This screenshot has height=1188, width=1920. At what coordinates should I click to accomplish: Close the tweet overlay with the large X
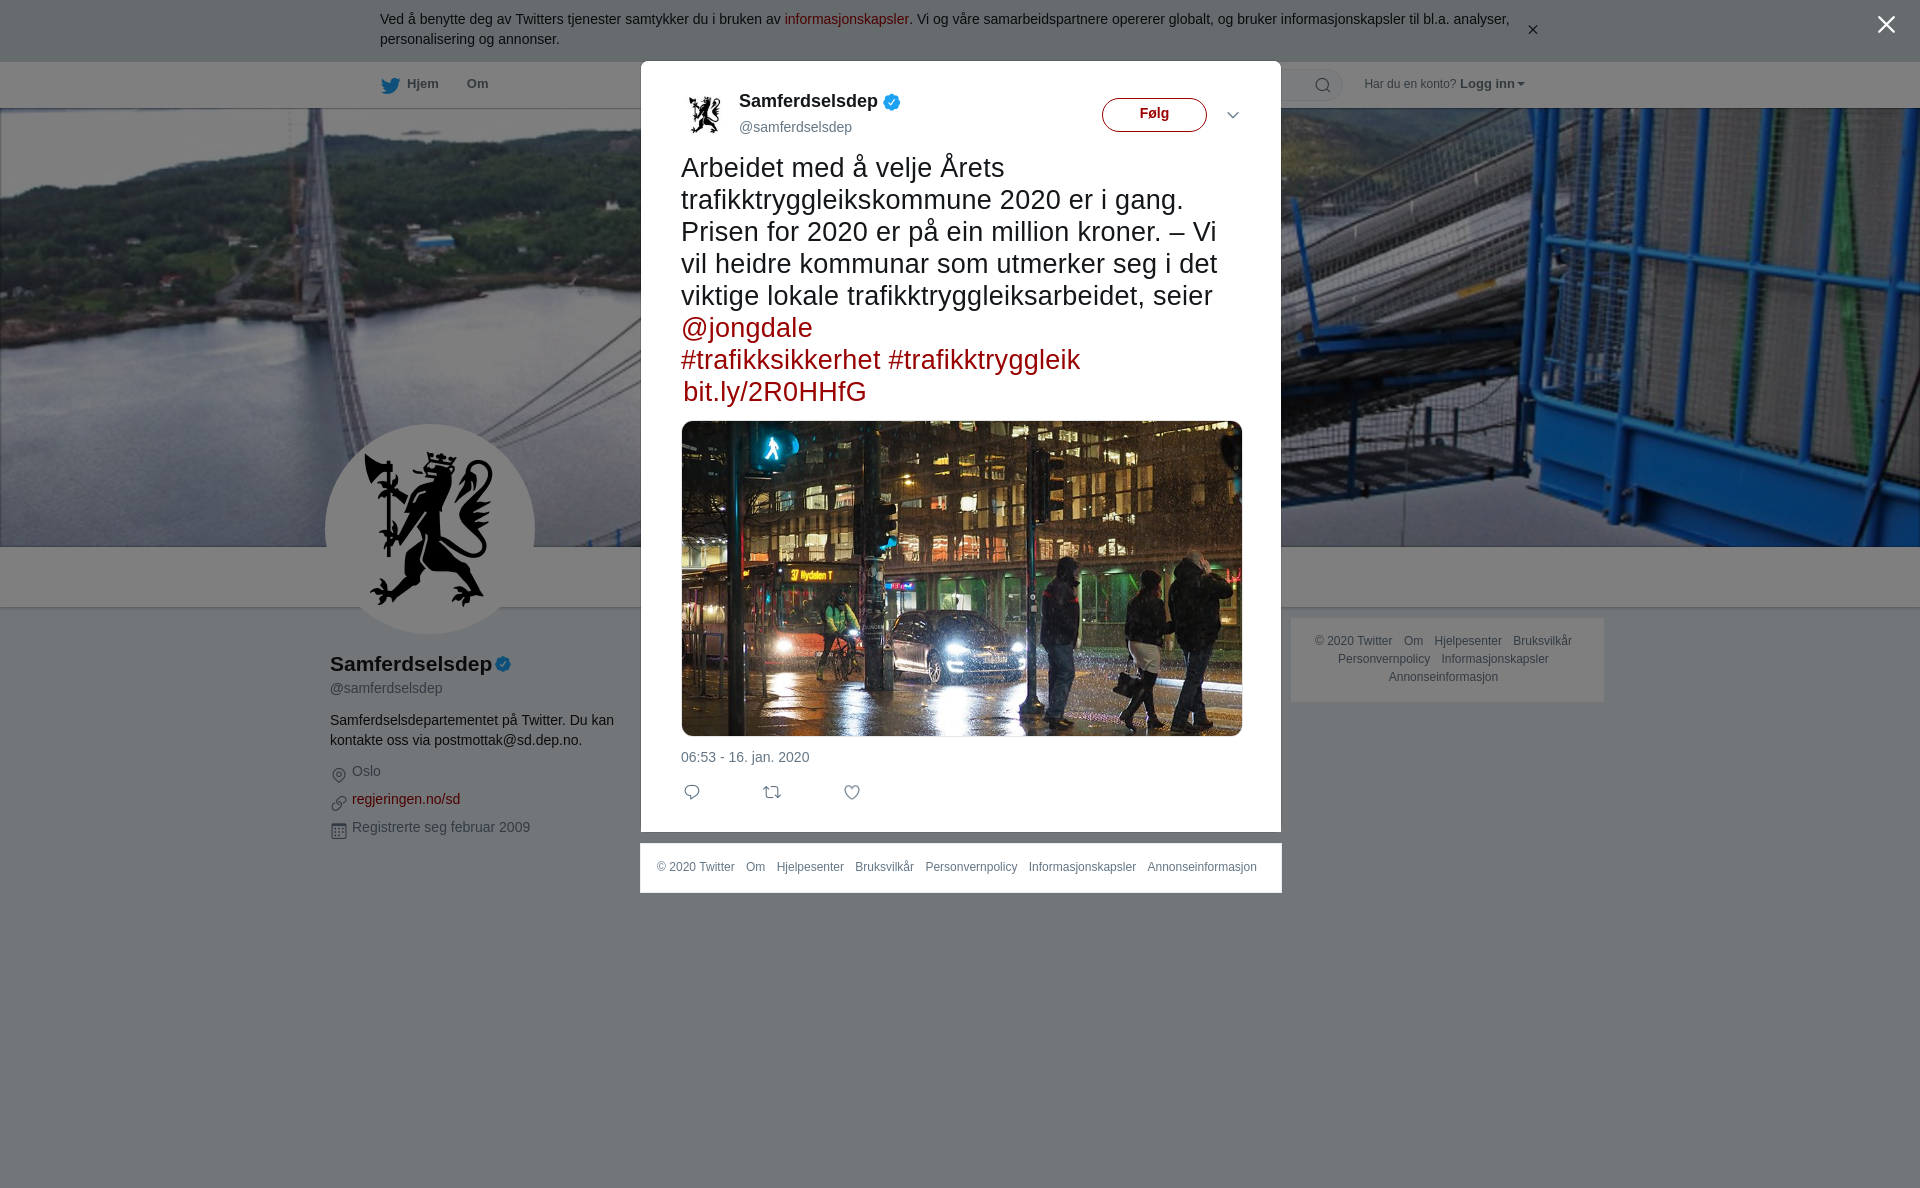tap(1886, 25)
